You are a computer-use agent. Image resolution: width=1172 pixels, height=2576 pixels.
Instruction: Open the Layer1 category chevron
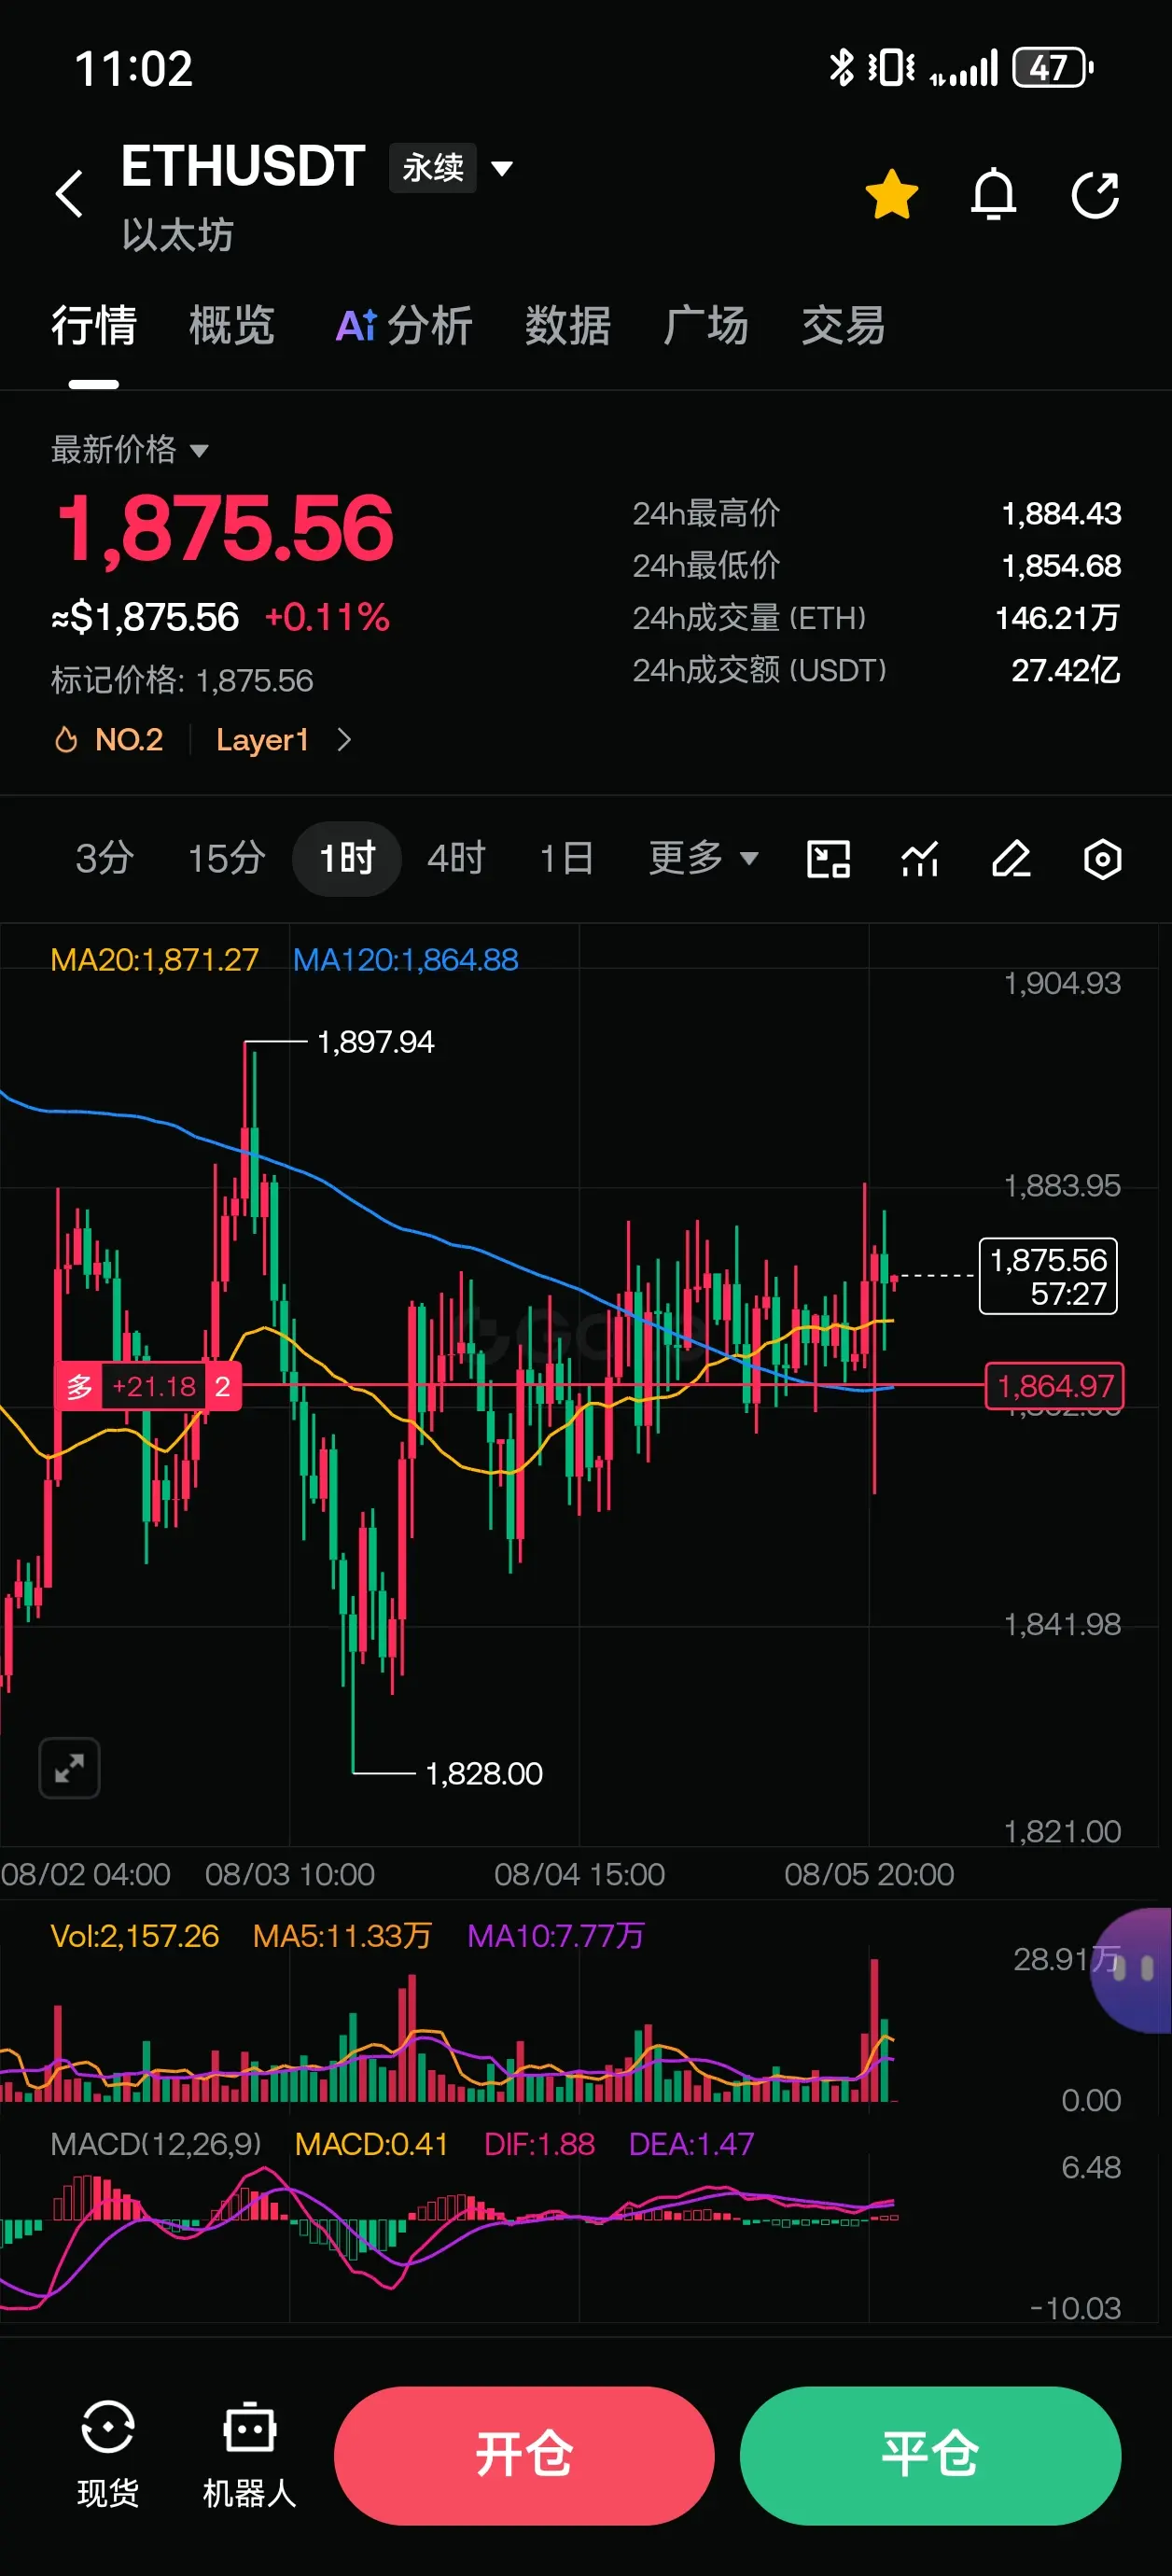[x=344, y=740]
